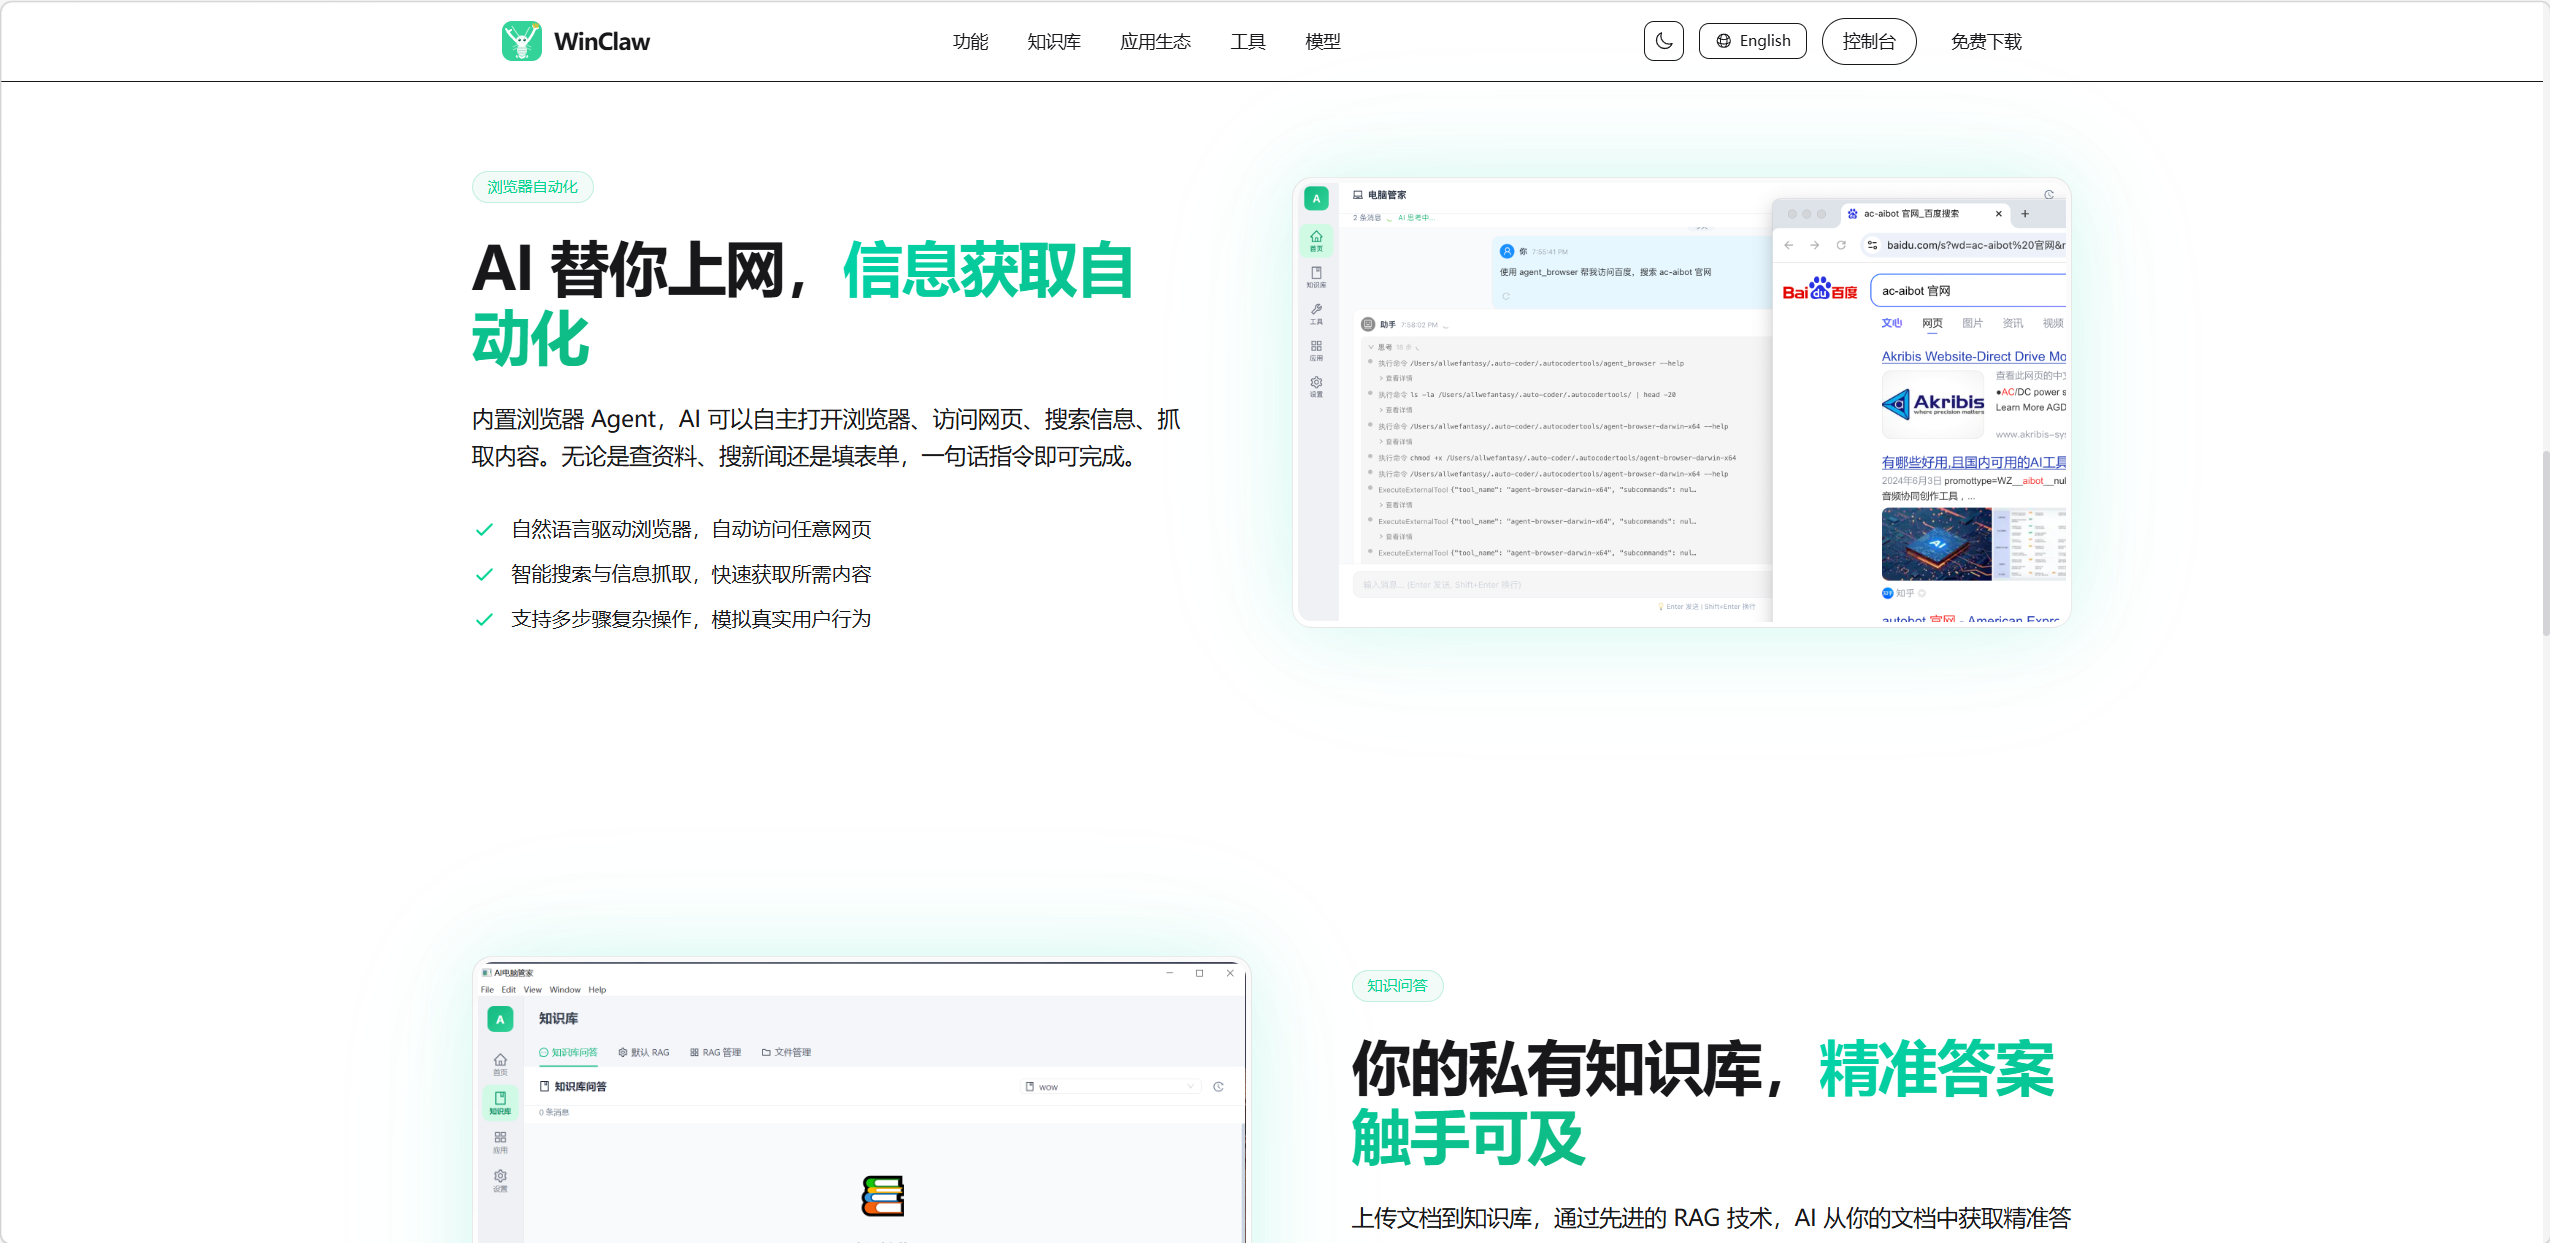The width and height of the screenshot is (2550, 1243).
Task: Open the 知识库 navigation item
Action: point(1054,41)
